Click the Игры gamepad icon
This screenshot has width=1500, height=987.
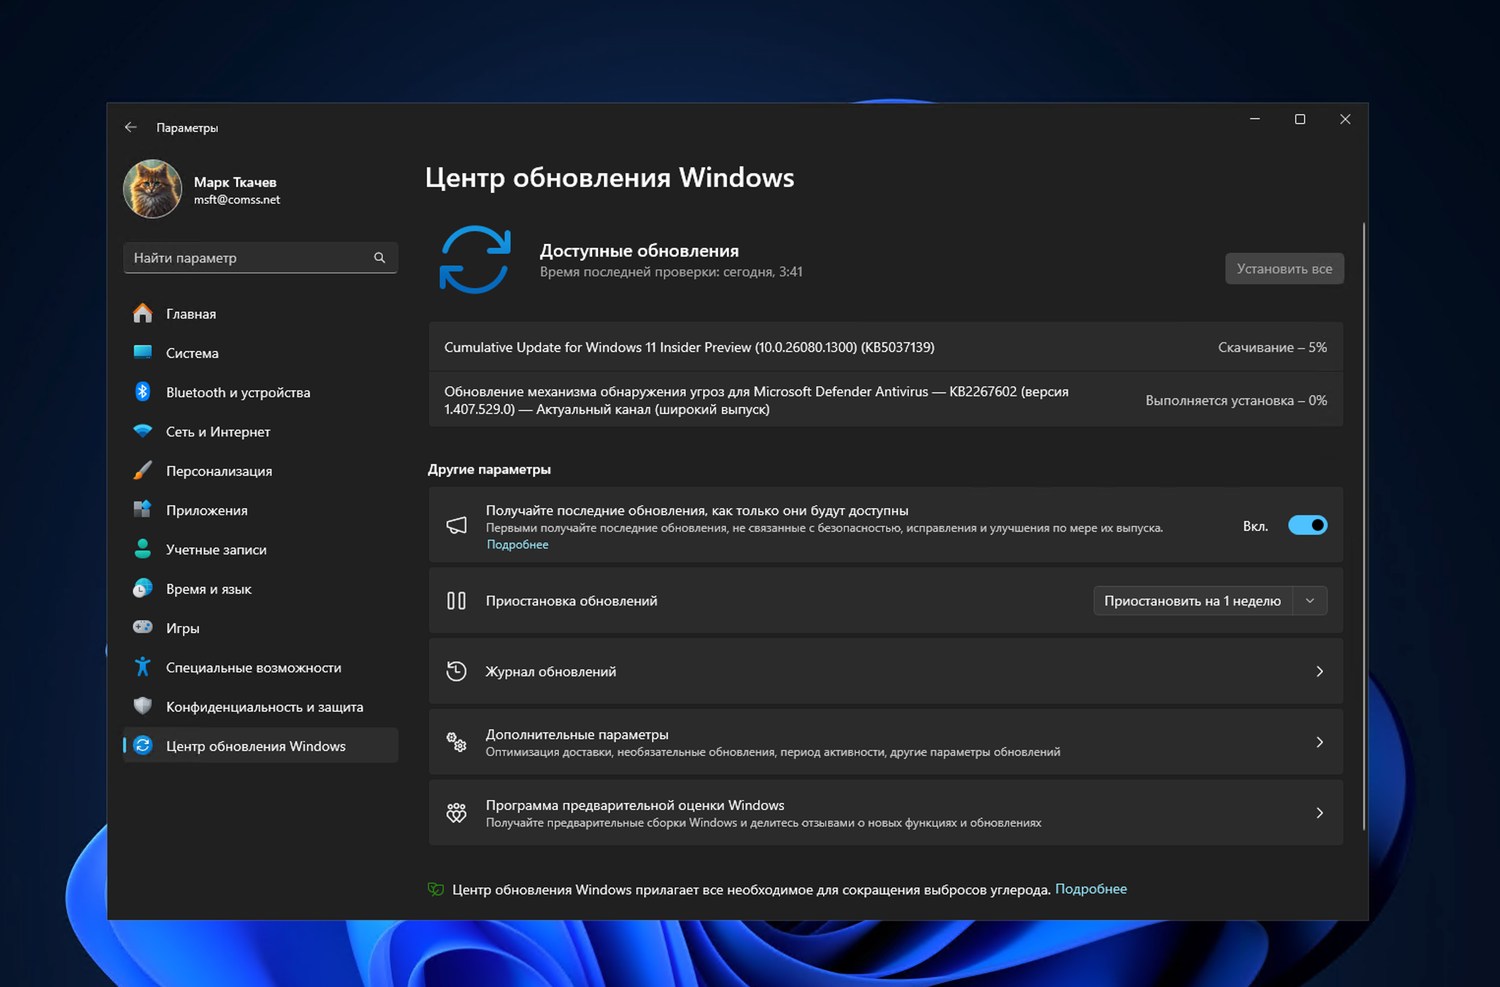143,627
